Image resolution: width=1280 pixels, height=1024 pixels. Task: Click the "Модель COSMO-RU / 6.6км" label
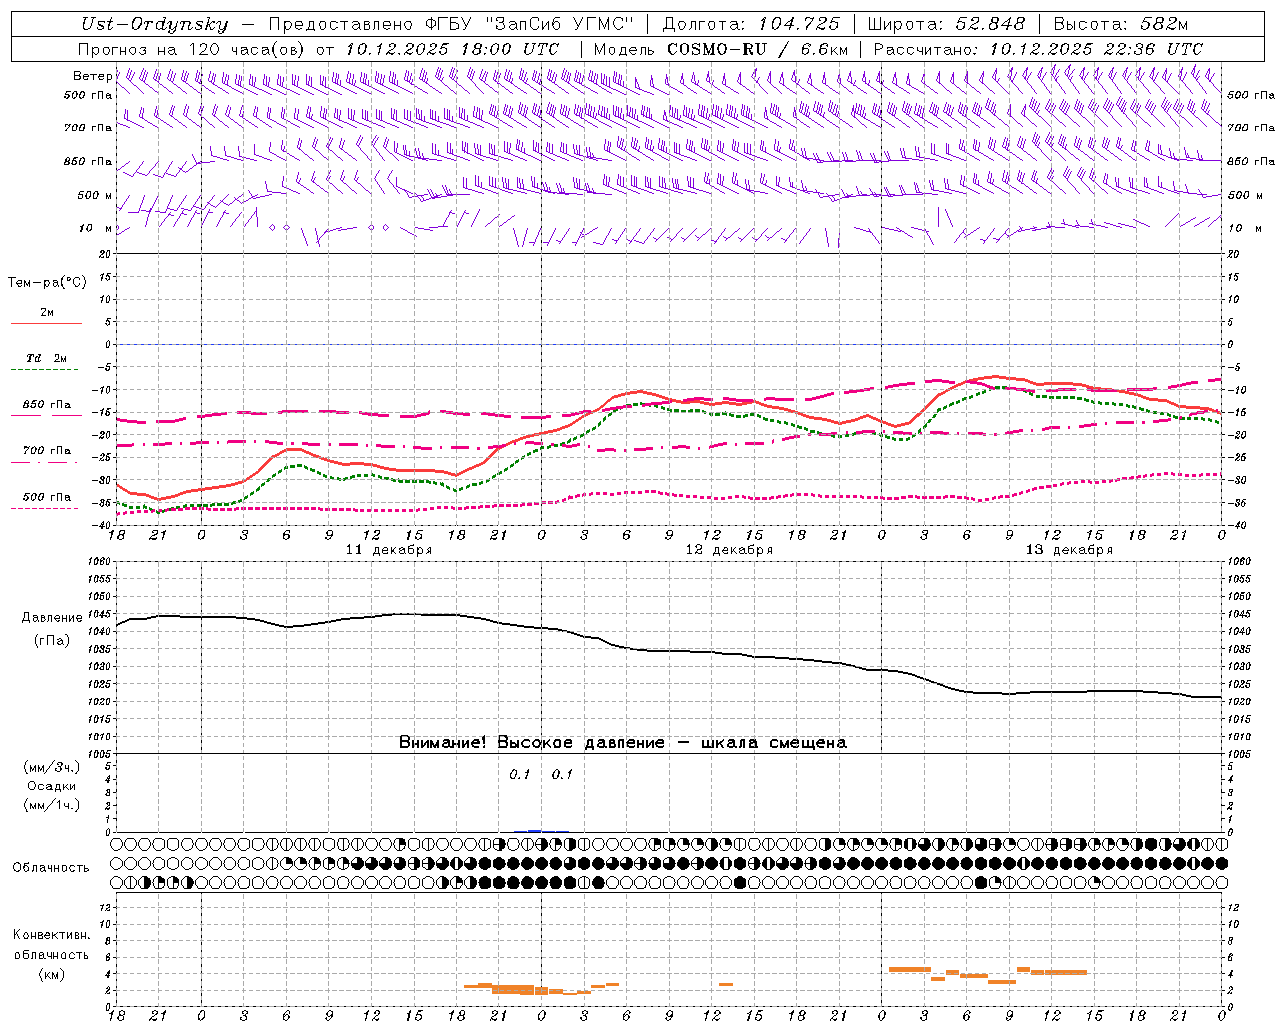(721, 49)
